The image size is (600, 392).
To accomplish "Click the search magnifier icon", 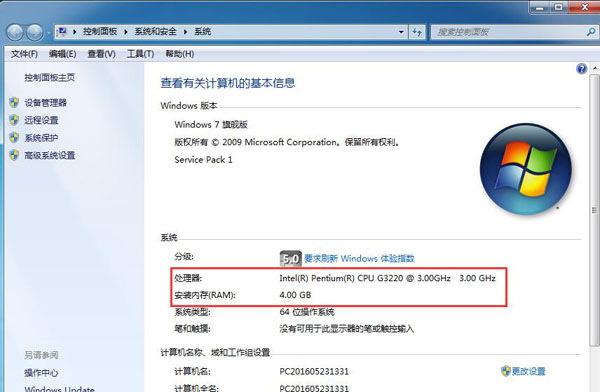I will tap(590, 32).
